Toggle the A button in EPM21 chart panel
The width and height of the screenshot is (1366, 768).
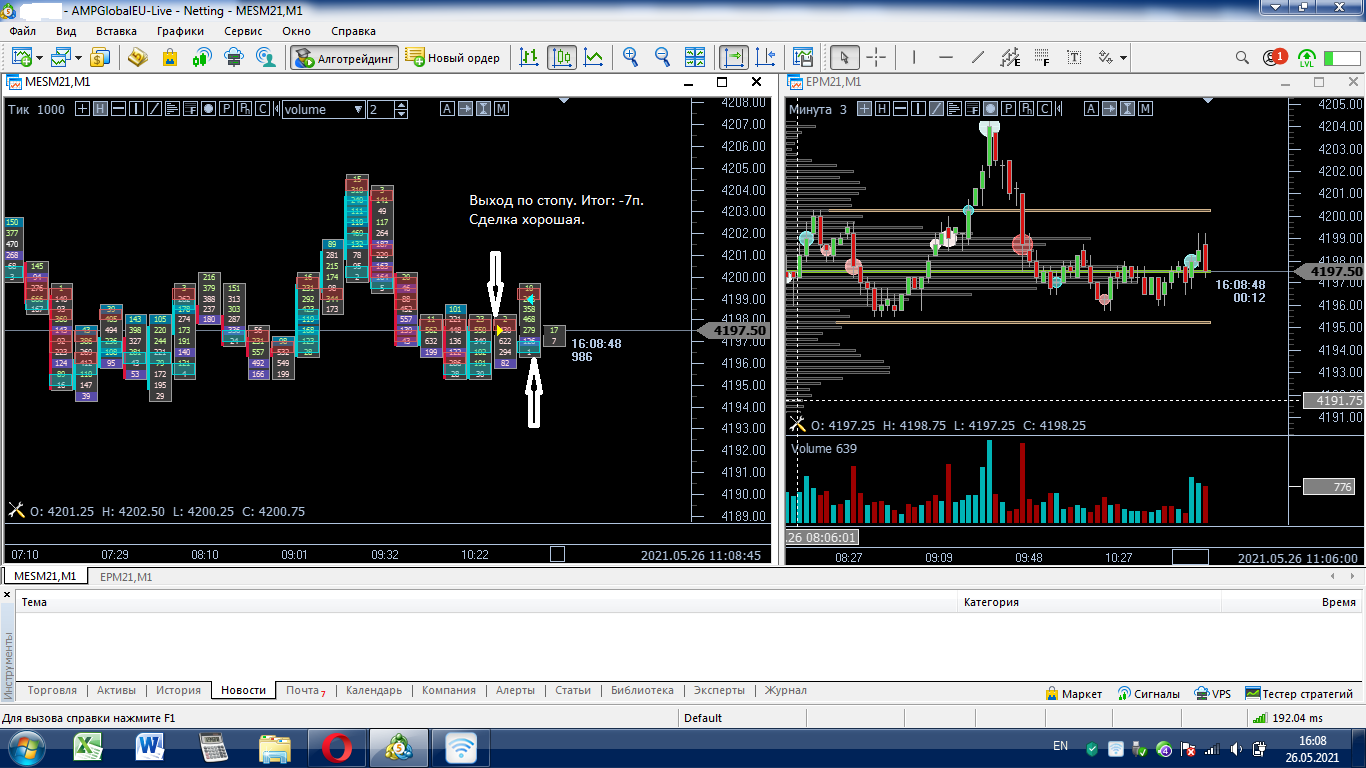point(1091,109)
